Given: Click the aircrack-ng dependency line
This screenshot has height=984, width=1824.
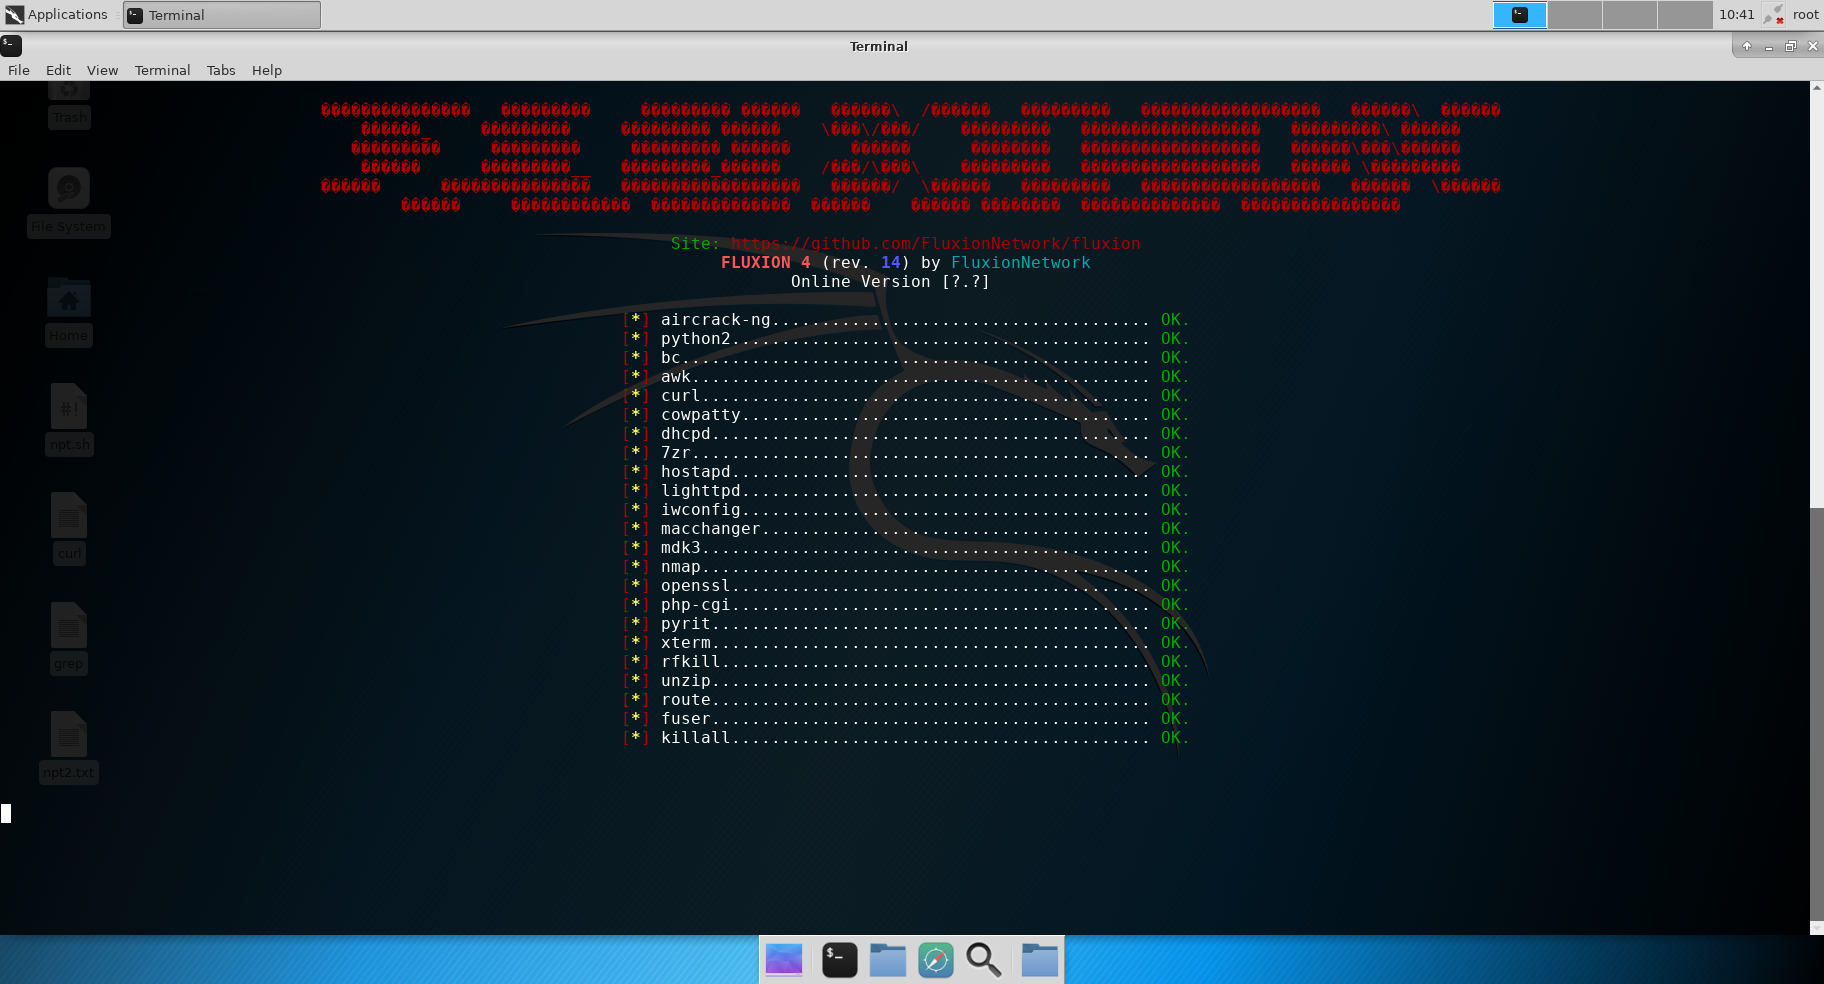Looking at the screenshot, I should click(x=905, y=320).
